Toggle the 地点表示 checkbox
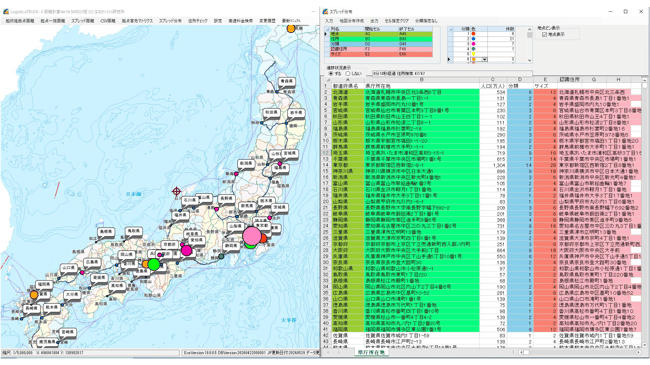The height and width of the screenshot is (365, 650). [x=545, y=35]
